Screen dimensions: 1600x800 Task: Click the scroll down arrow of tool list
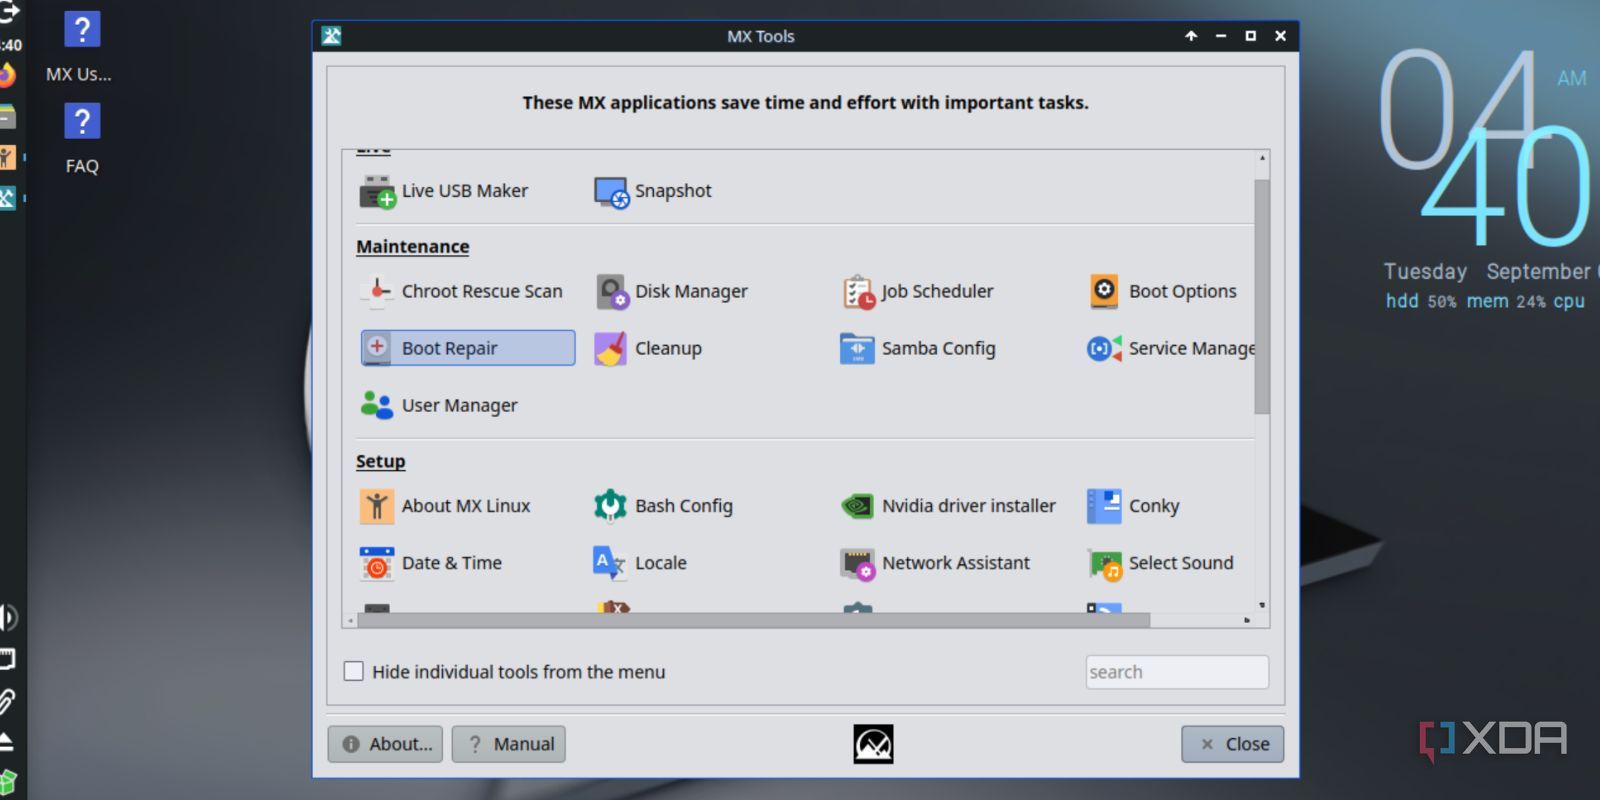coord(1262,605)
